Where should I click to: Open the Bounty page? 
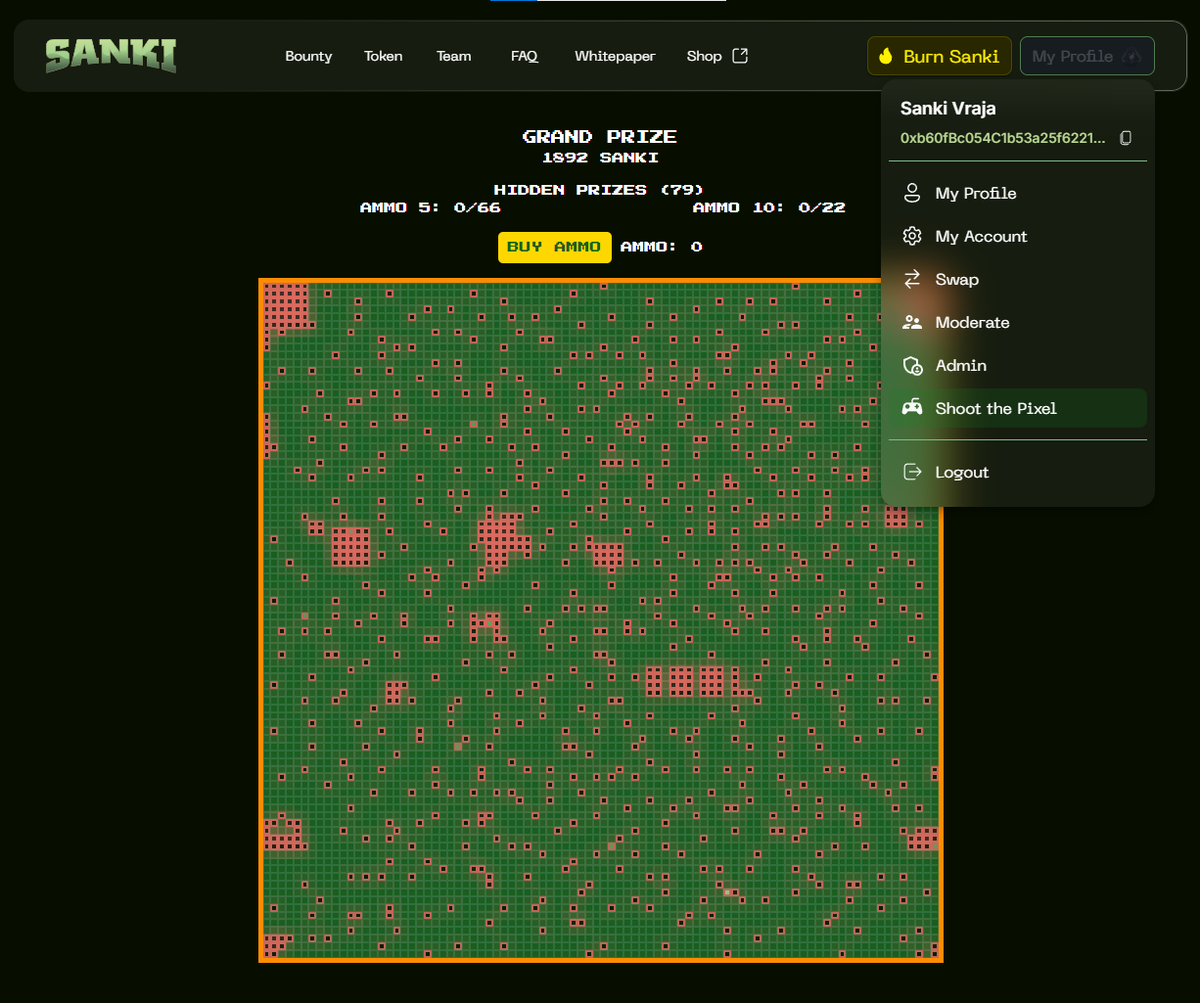point(308,56)
